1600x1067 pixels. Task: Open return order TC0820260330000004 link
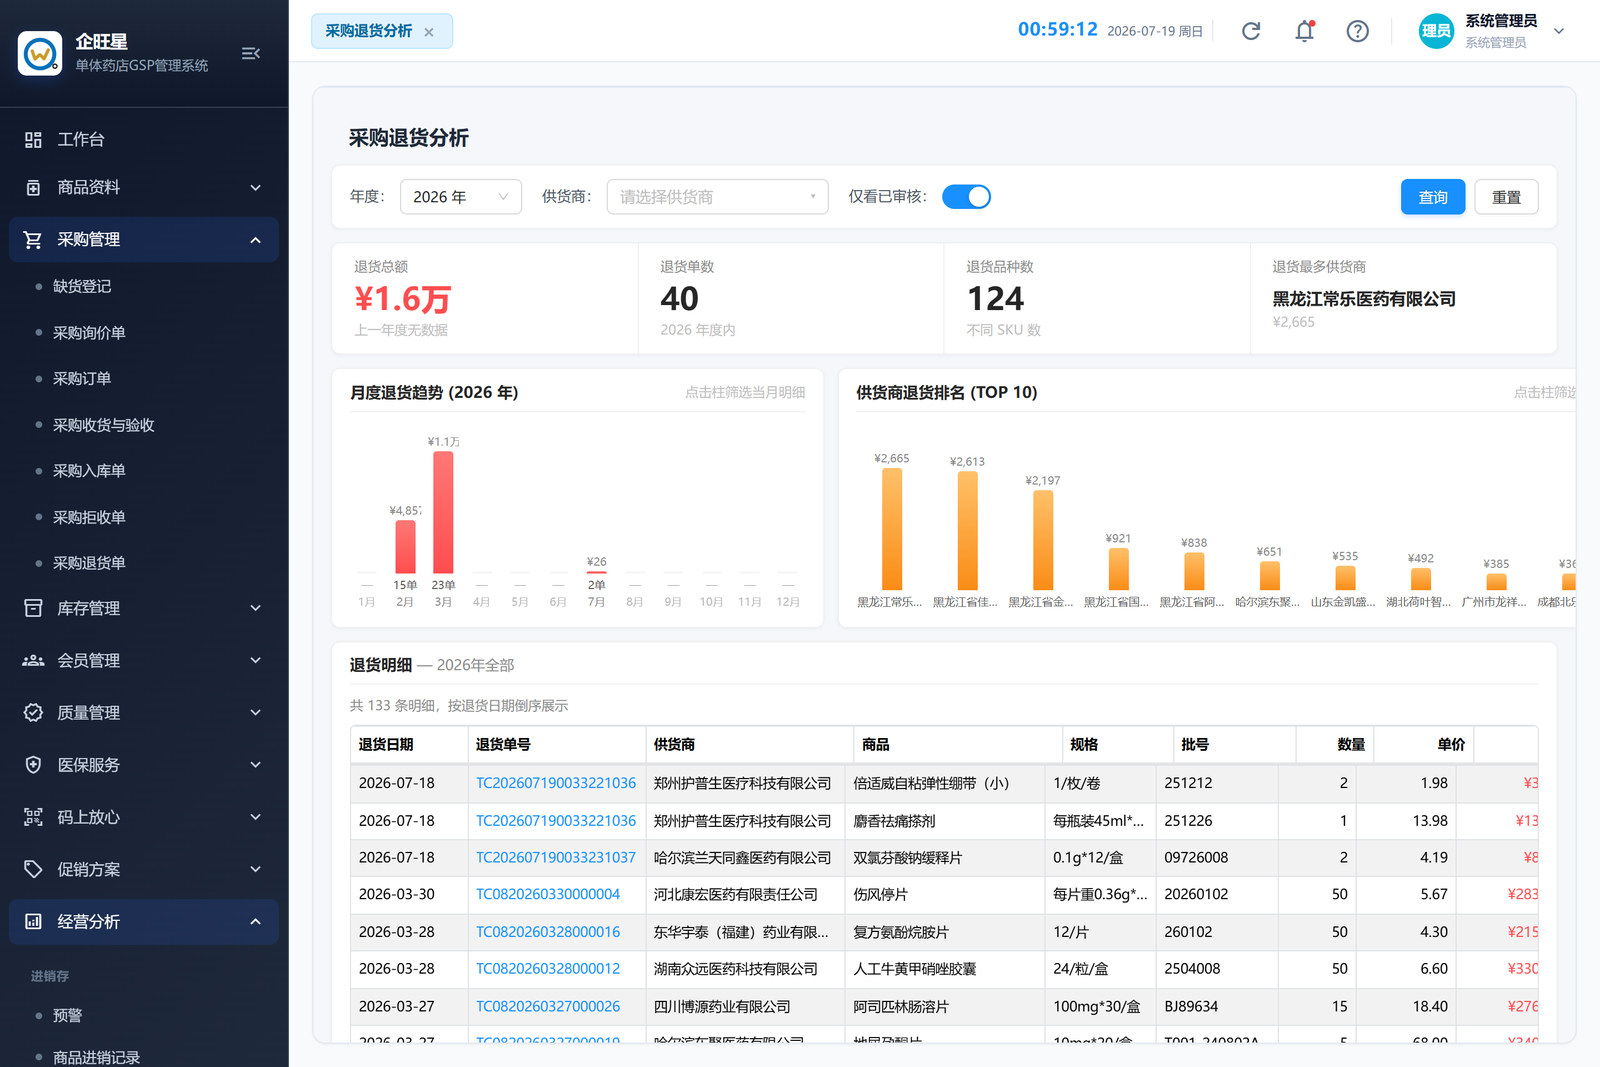(x=548, y=894)
